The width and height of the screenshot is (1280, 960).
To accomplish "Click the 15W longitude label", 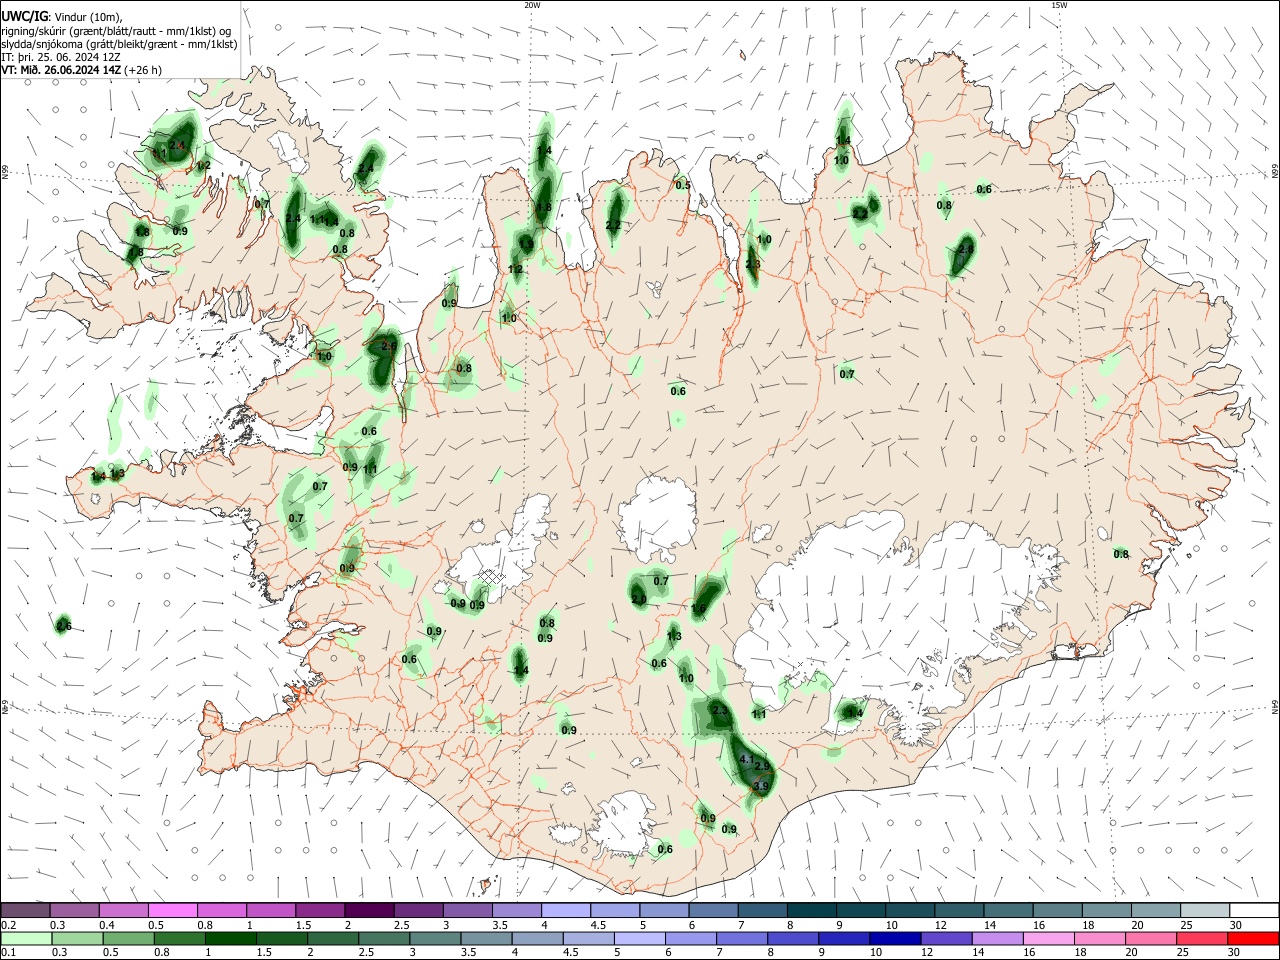I will (x=1059, y=5).
